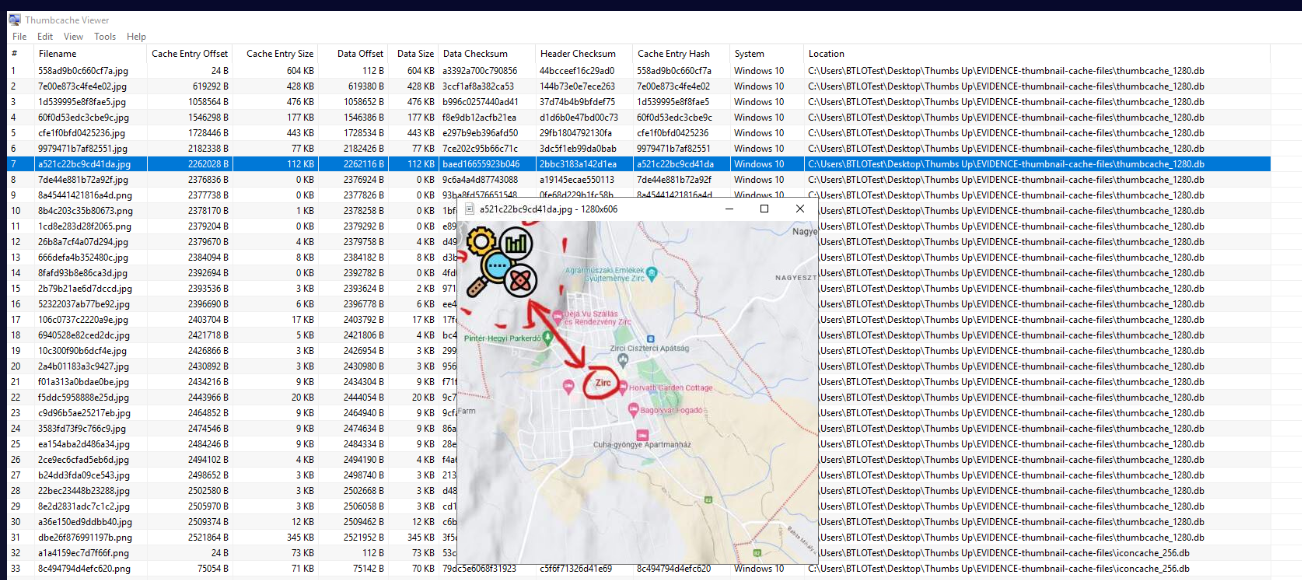Maximize the a521c22bc9cd41da.jpg preview window
Screen dimensions: 1302x580
click(764, 209)
